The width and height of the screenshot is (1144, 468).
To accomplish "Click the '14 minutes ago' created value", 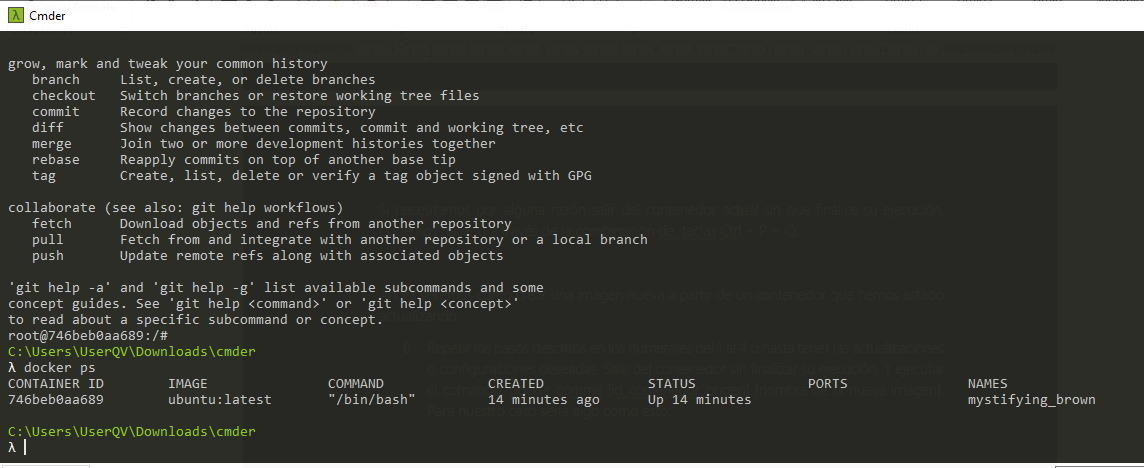I will click(x=543, y=400).
